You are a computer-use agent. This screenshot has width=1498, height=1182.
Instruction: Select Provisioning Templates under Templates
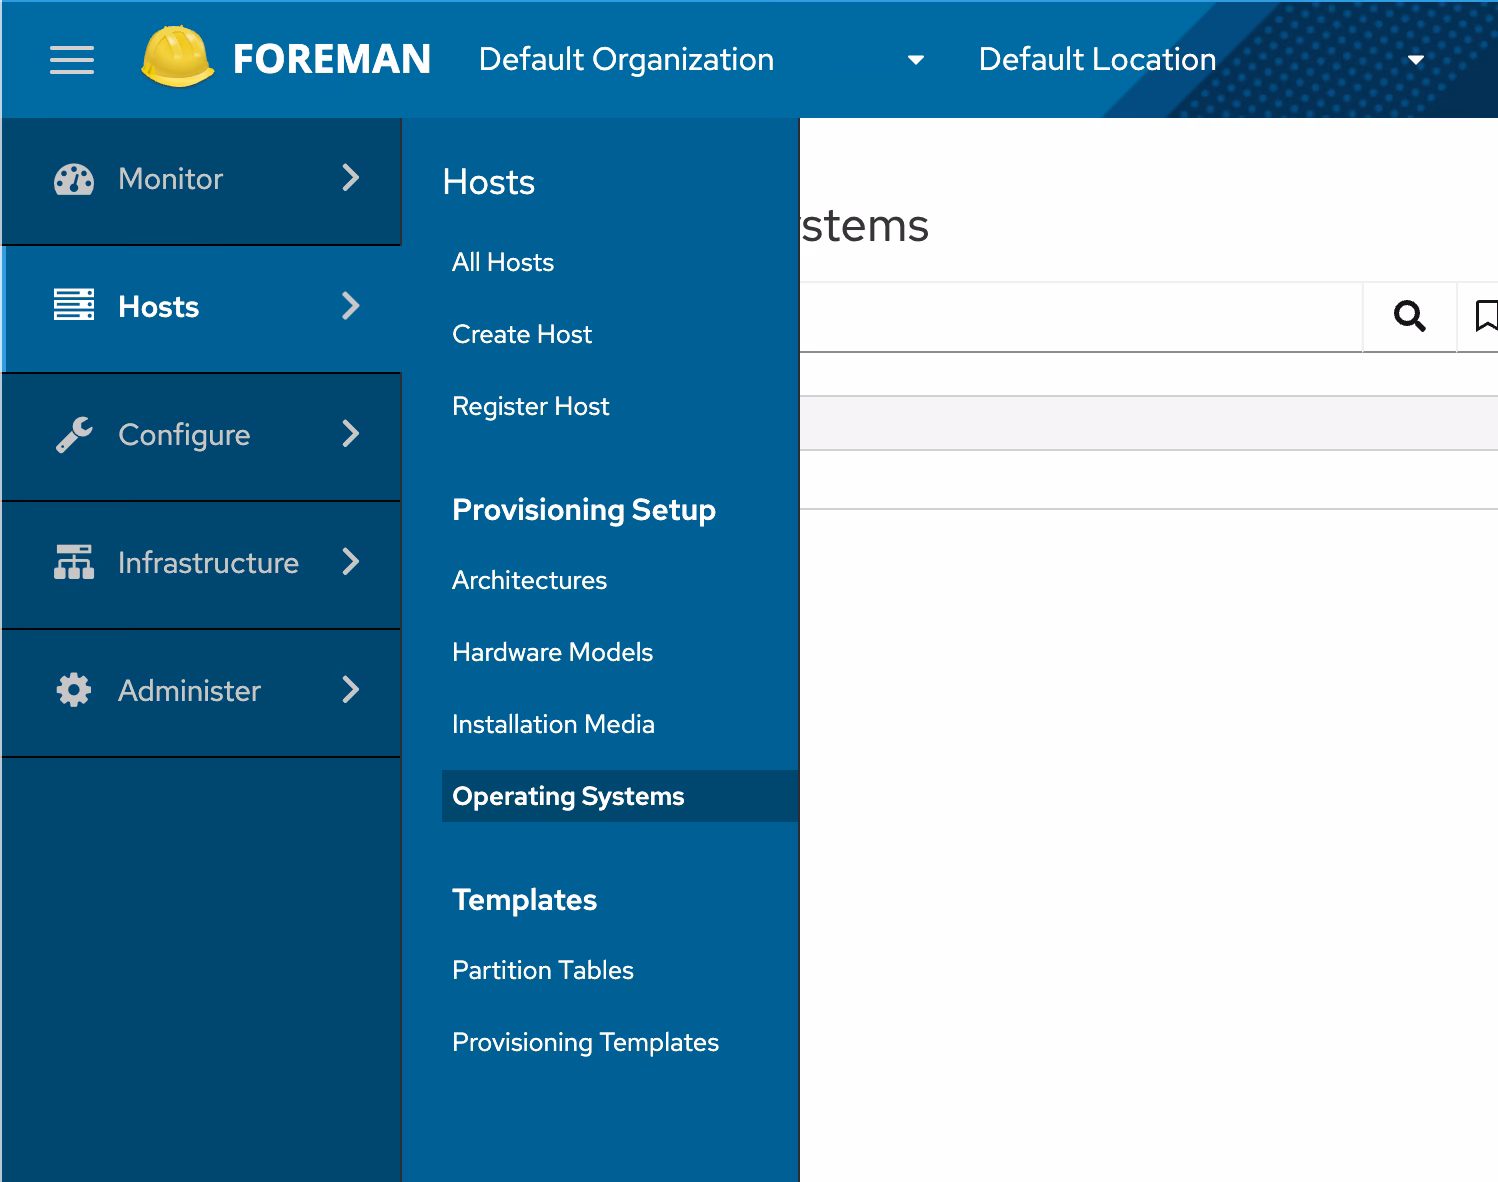point(585,1042)
